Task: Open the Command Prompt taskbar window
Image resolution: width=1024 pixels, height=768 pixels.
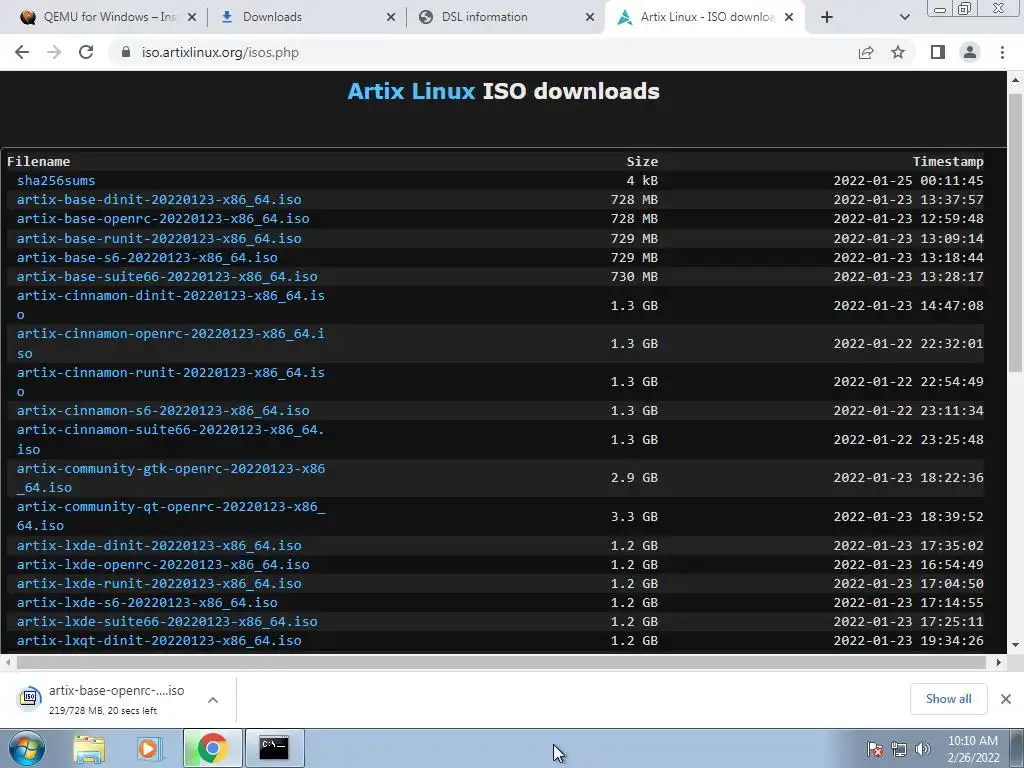Action: point(274,748)
